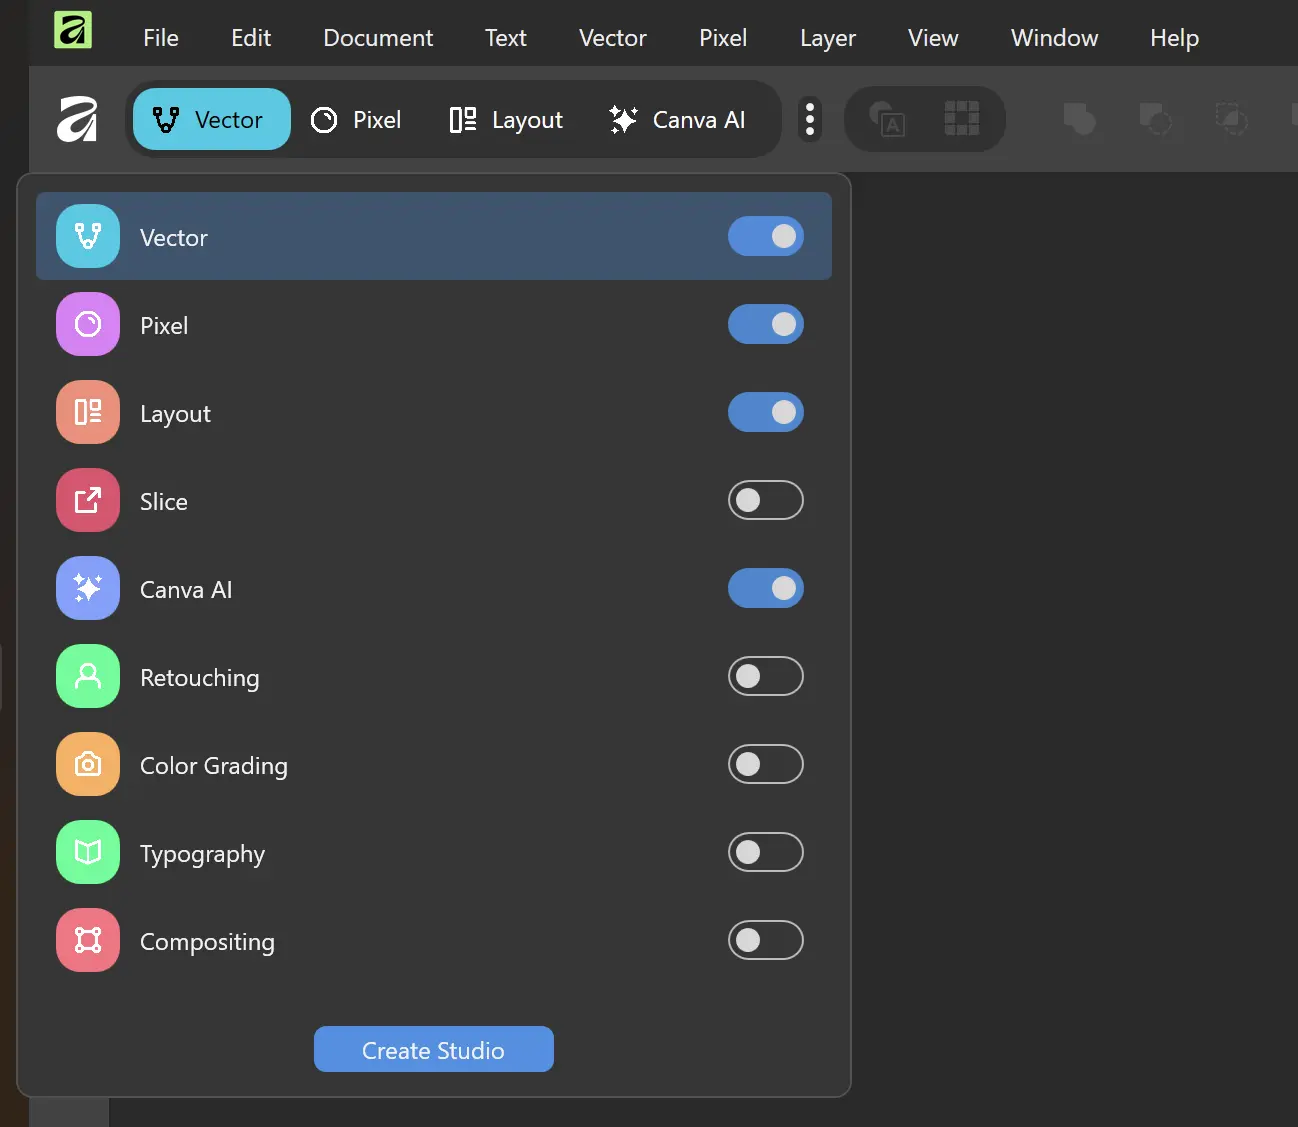Click the Typography book icon

[x=88, y=852]
